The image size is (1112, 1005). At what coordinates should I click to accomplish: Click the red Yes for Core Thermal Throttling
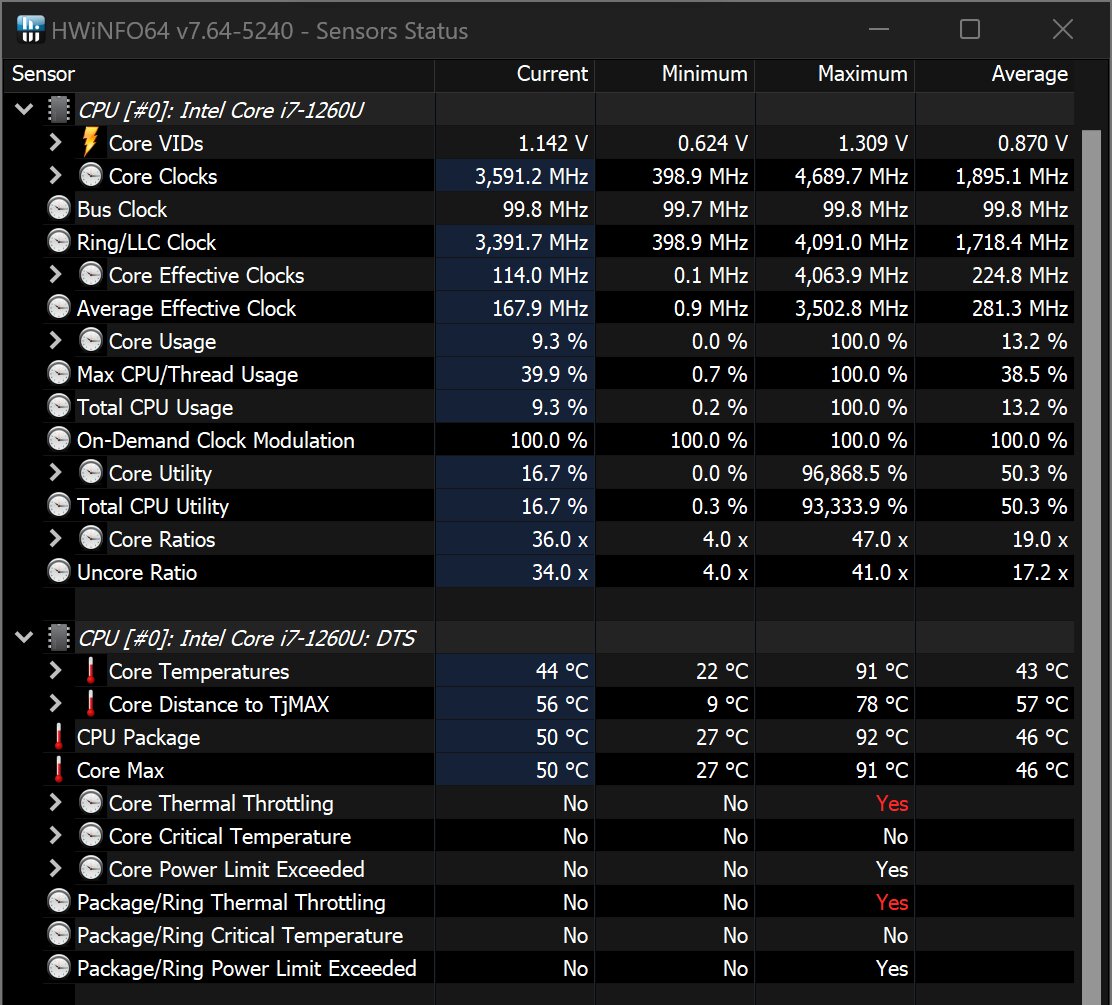891,803
